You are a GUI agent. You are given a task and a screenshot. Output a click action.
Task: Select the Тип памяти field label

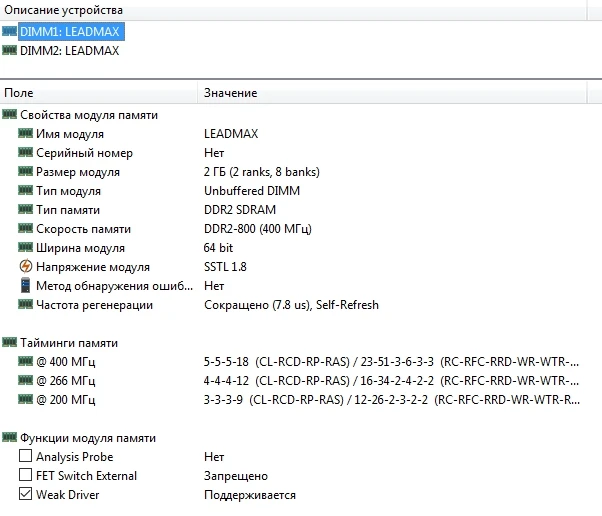(x=68, y=210)
